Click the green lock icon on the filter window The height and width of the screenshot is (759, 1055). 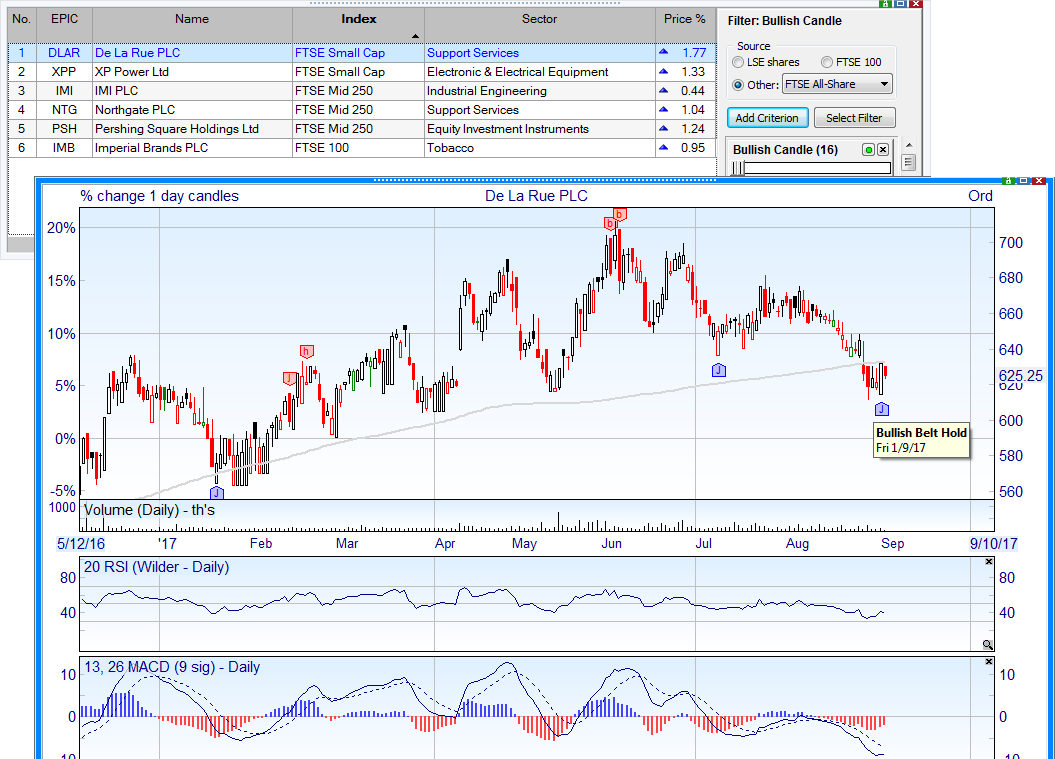(x=885, y=3)
